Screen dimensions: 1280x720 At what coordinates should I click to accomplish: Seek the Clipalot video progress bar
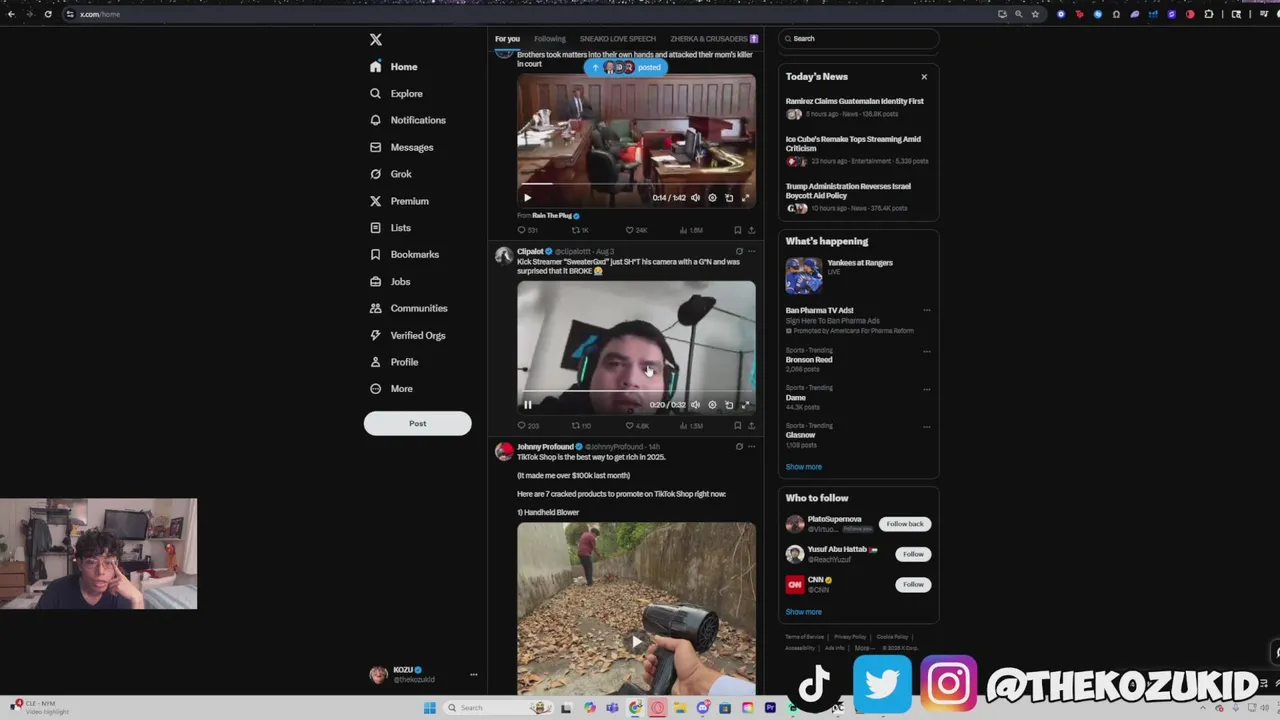point(636,392)
